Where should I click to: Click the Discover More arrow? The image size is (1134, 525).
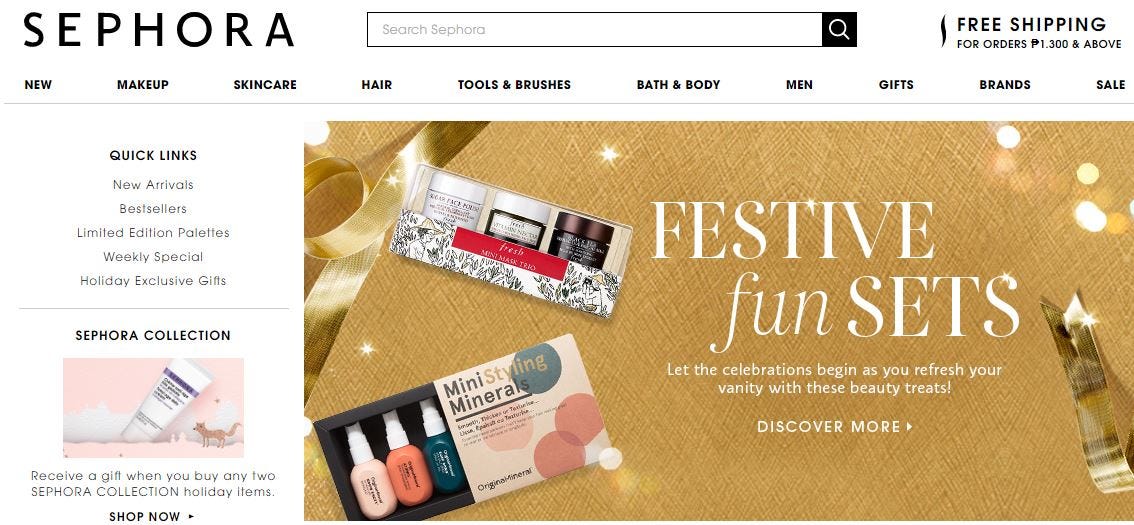[910, 427]
